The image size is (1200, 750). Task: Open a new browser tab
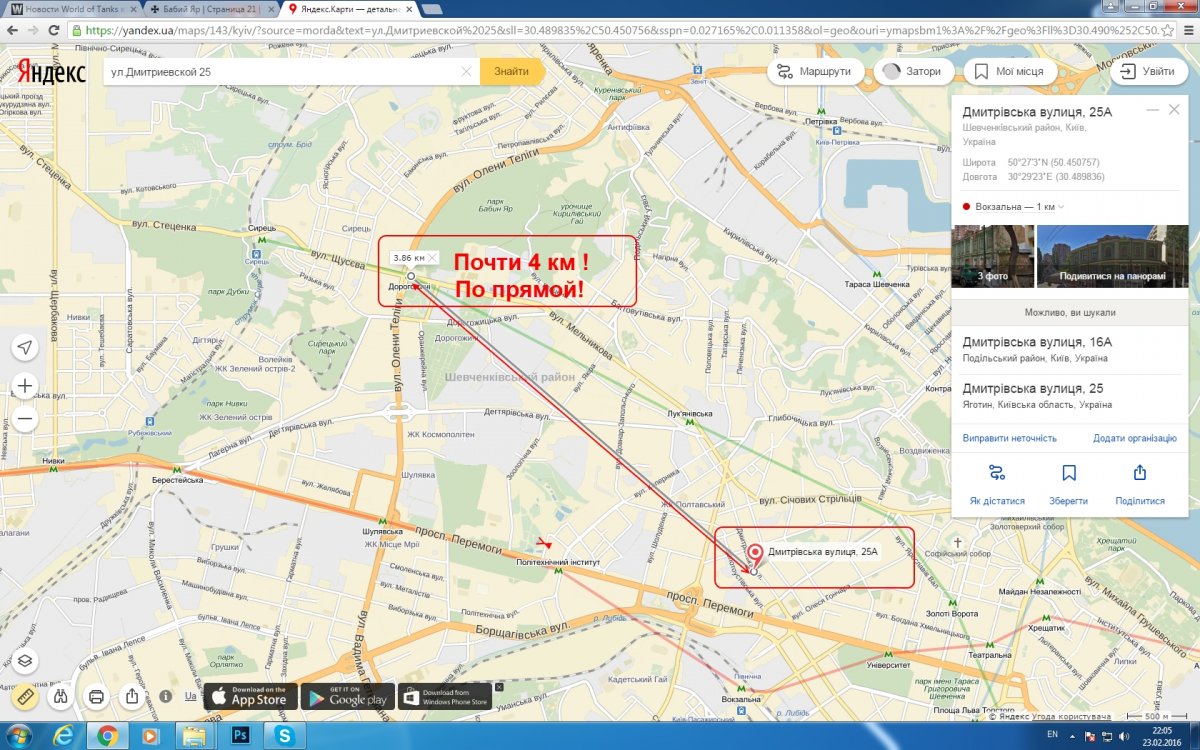click(432, 9)
